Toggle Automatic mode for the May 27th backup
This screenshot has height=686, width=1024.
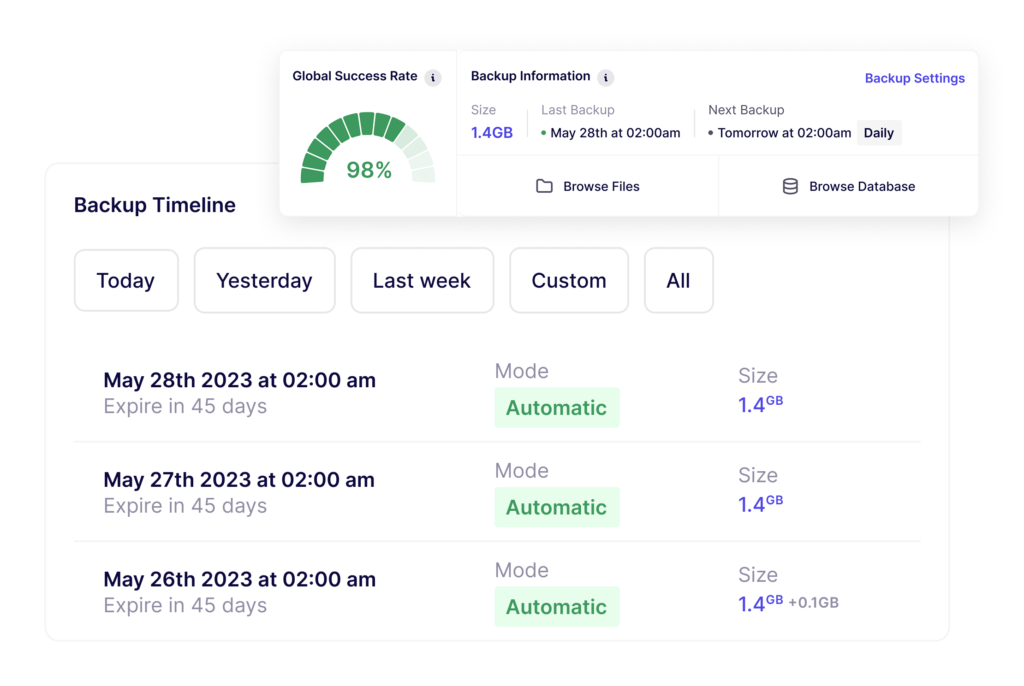coord(557,507)
